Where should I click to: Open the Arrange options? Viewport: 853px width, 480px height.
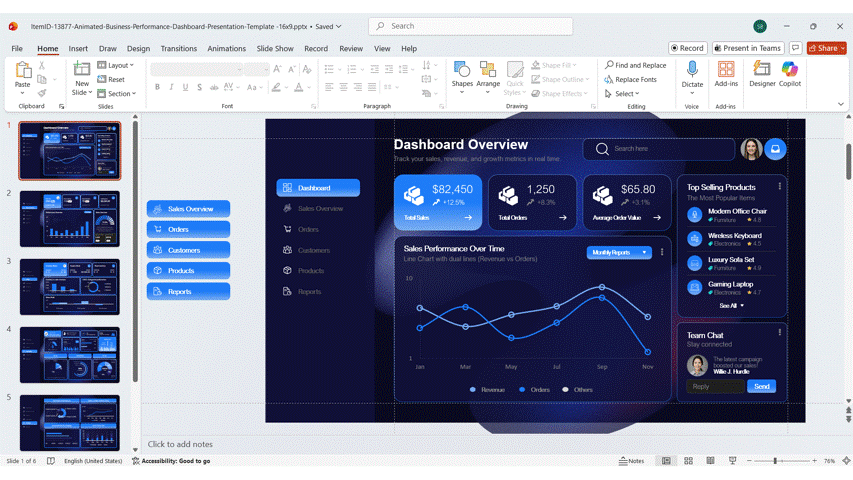pos(488,75)
